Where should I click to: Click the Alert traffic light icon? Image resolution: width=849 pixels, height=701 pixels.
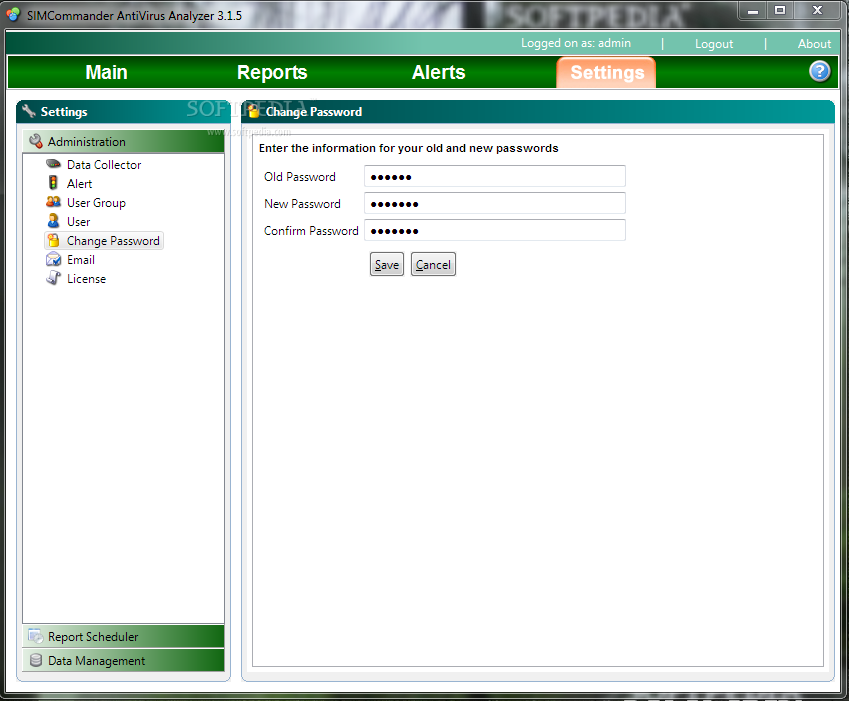point(53,183)
